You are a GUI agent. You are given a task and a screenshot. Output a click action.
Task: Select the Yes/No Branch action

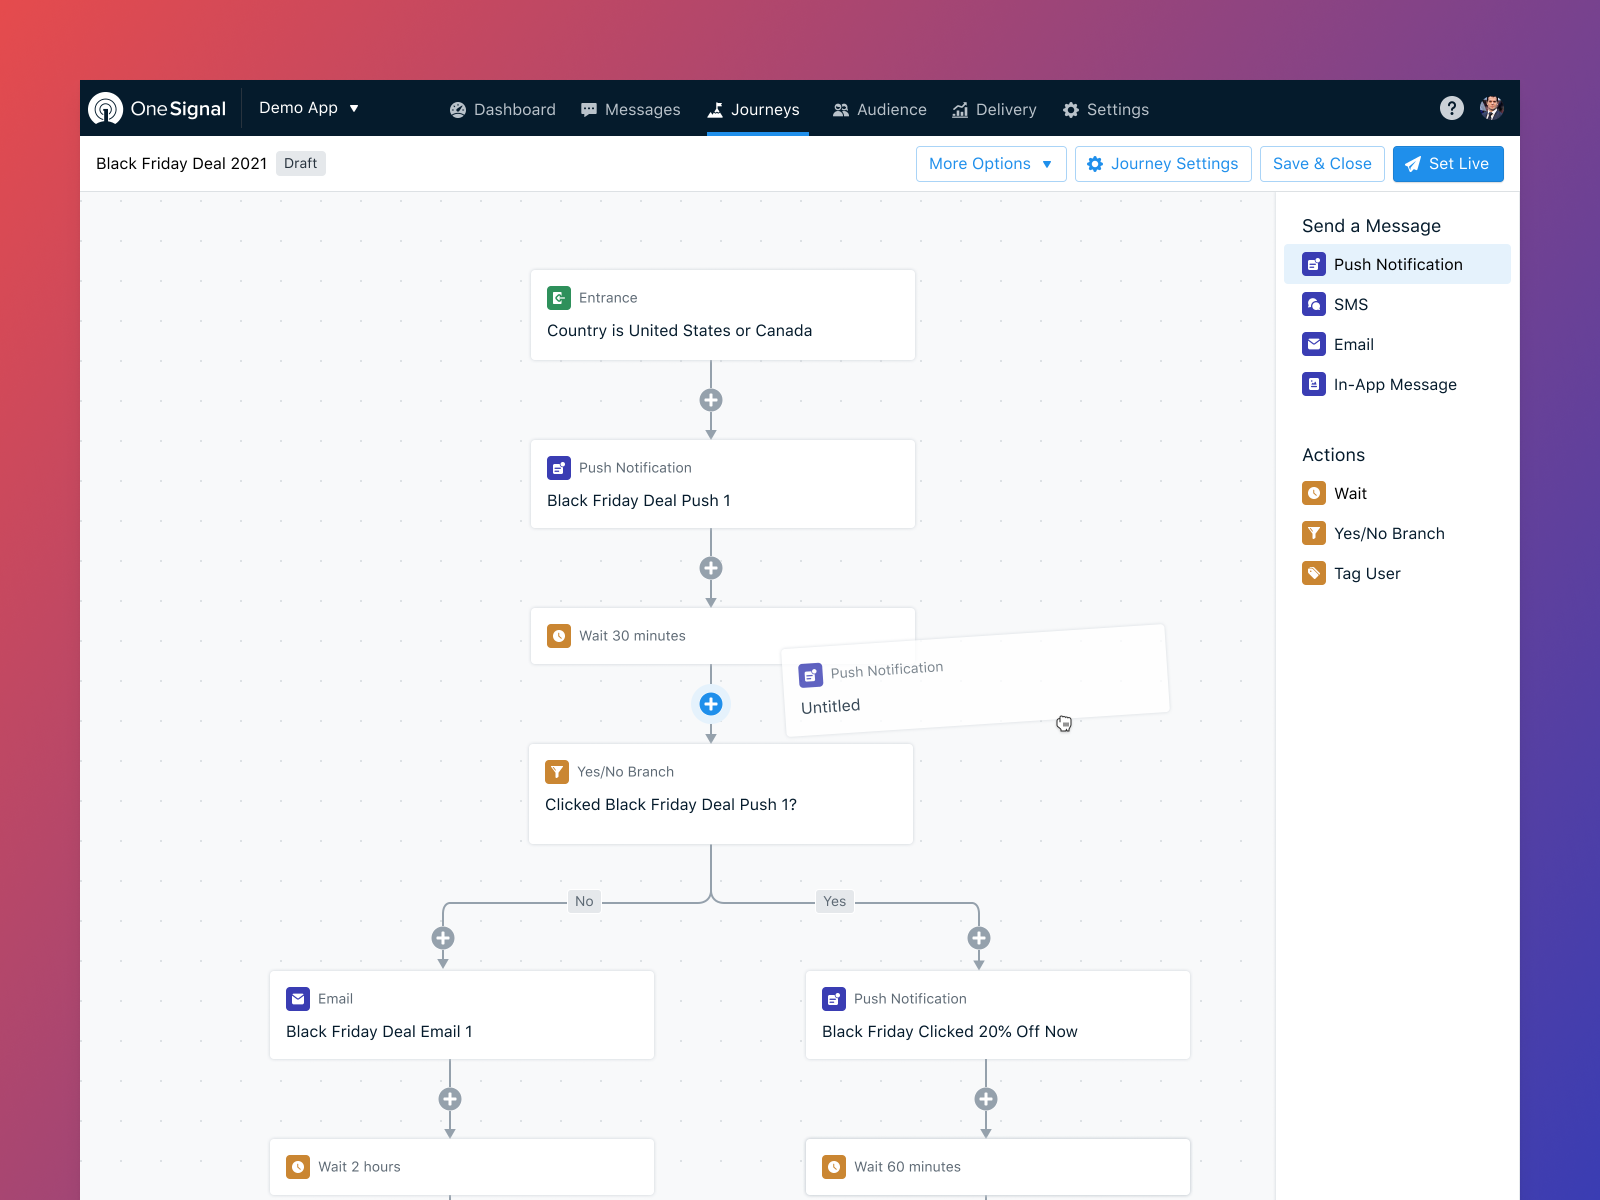click(1389, 533)
